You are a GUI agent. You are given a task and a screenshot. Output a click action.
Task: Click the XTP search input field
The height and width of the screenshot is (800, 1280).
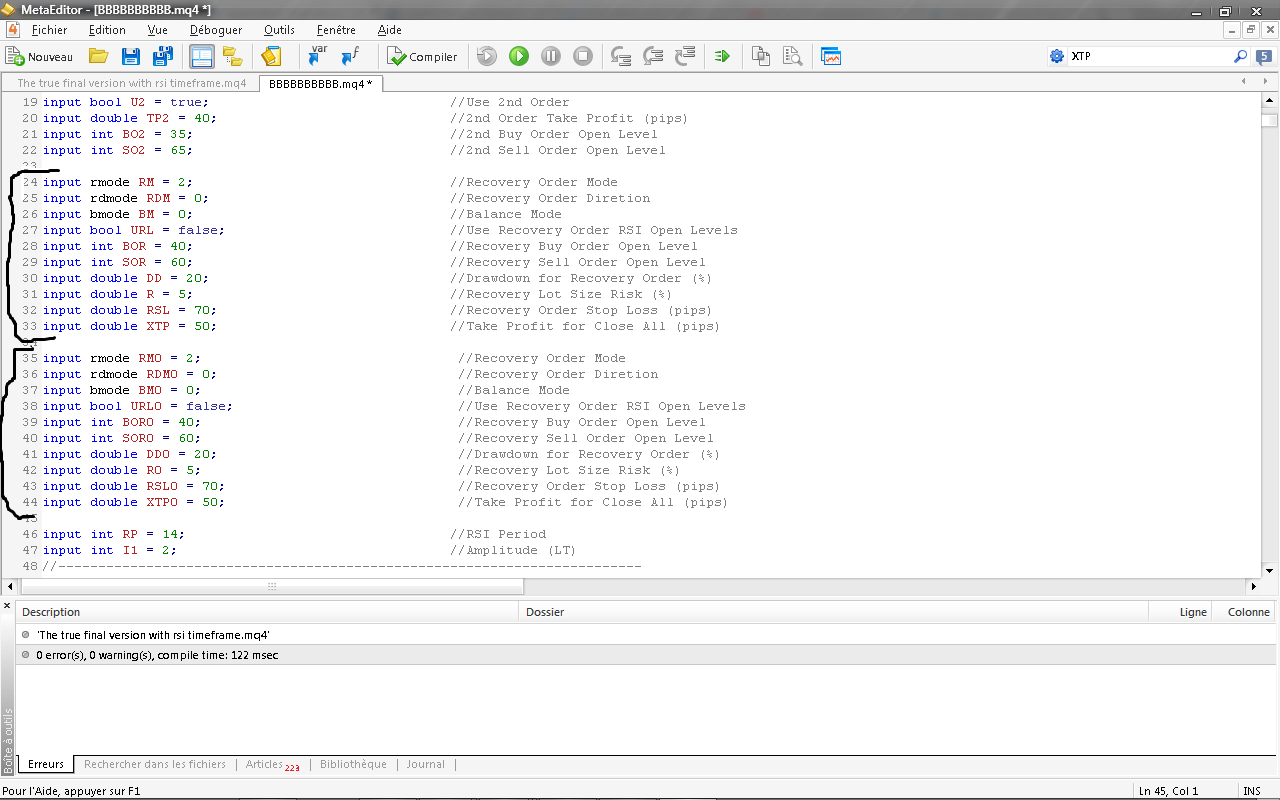pyautogui.click(x=1150, y=57)
